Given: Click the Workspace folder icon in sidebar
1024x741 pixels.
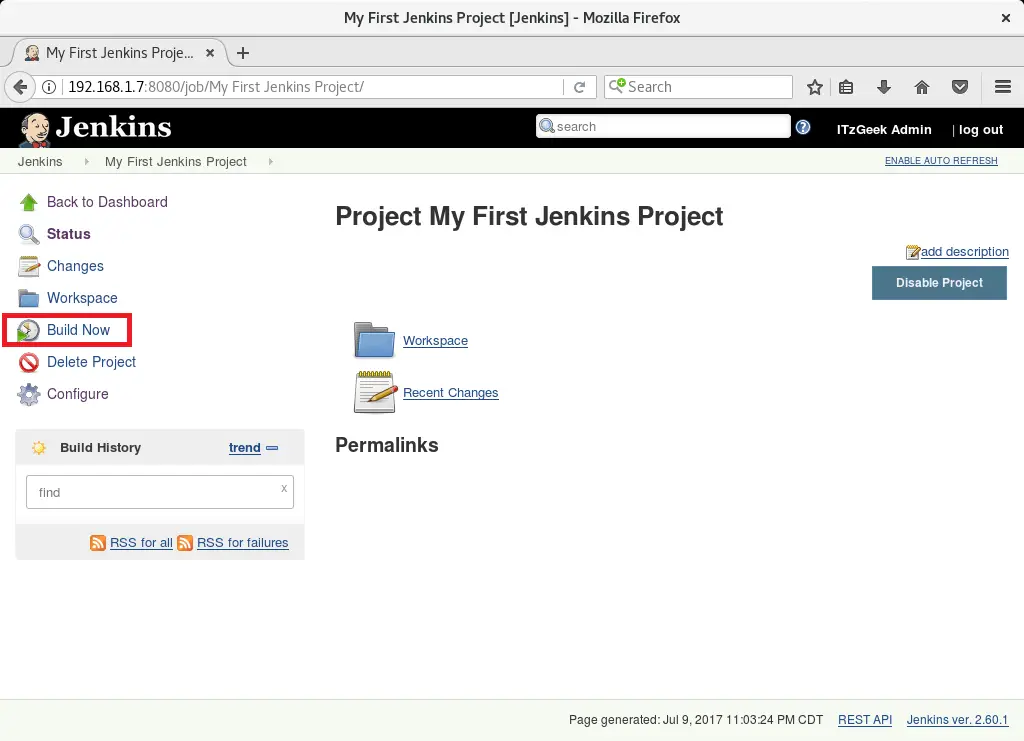Looking at the screenshot, I should click(x=28, y=298).
